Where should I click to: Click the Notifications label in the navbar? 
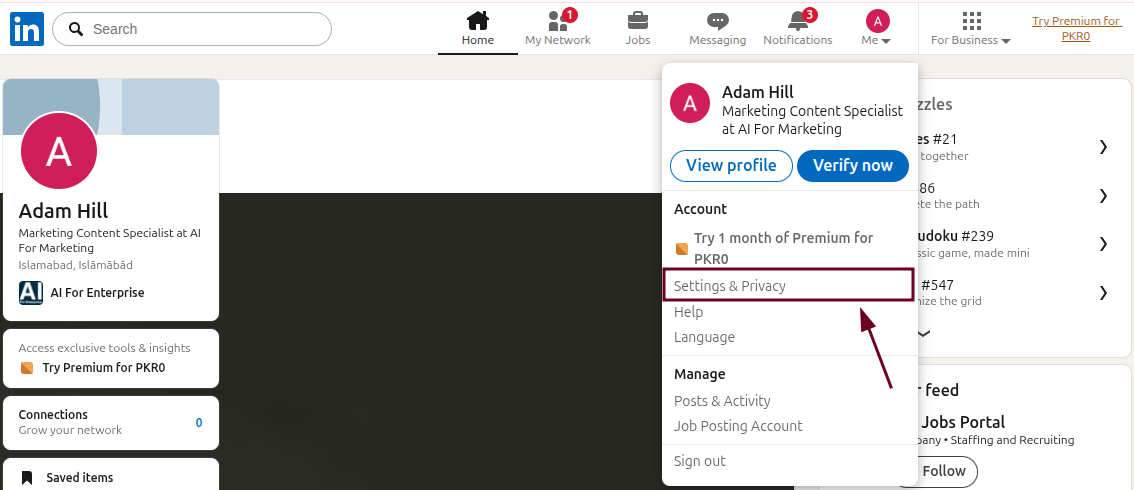pos(798,40)
